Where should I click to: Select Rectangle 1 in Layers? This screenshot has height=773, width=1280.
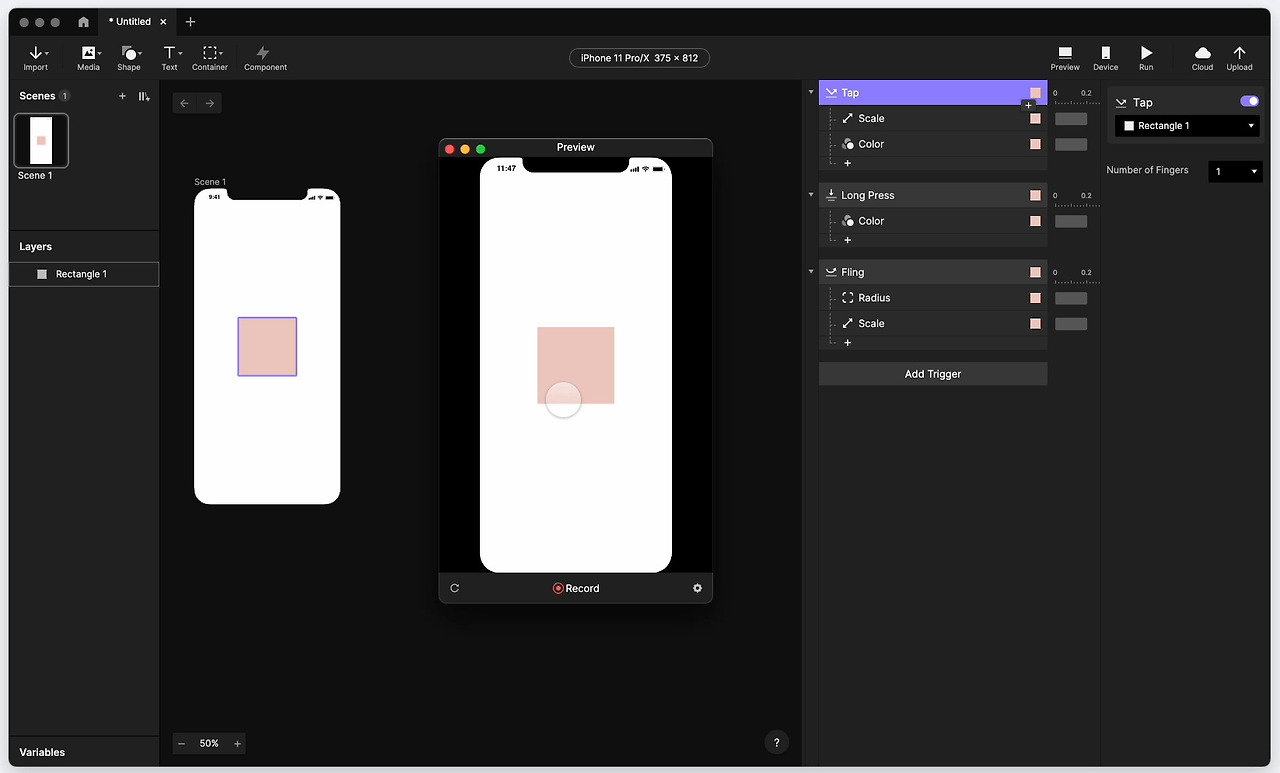click(84, 274)
